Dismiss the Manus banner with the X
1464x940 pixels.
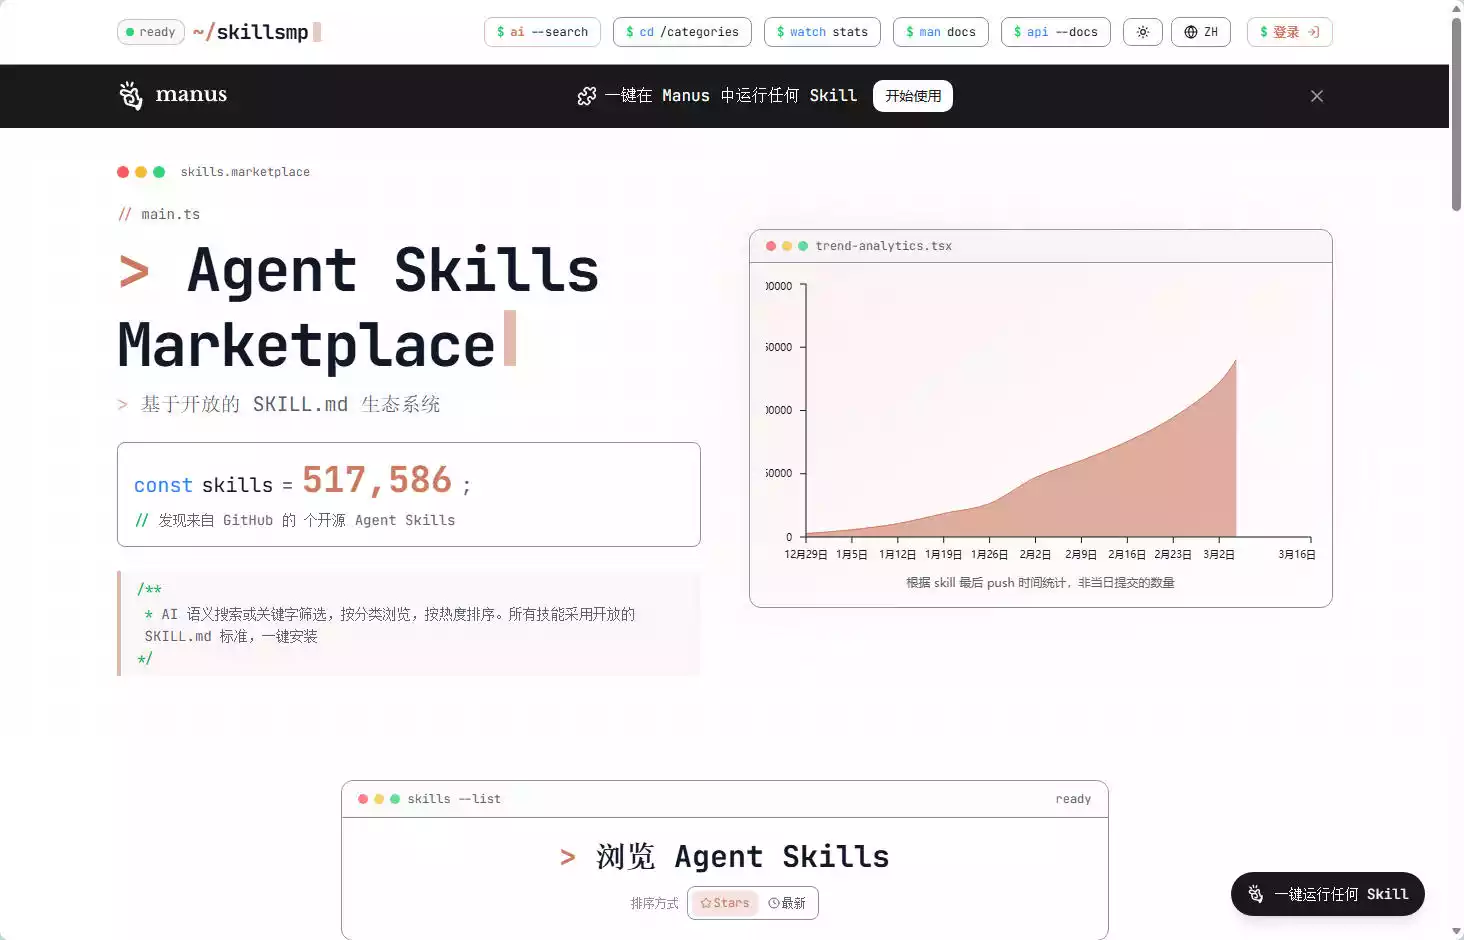point(1317,96)
